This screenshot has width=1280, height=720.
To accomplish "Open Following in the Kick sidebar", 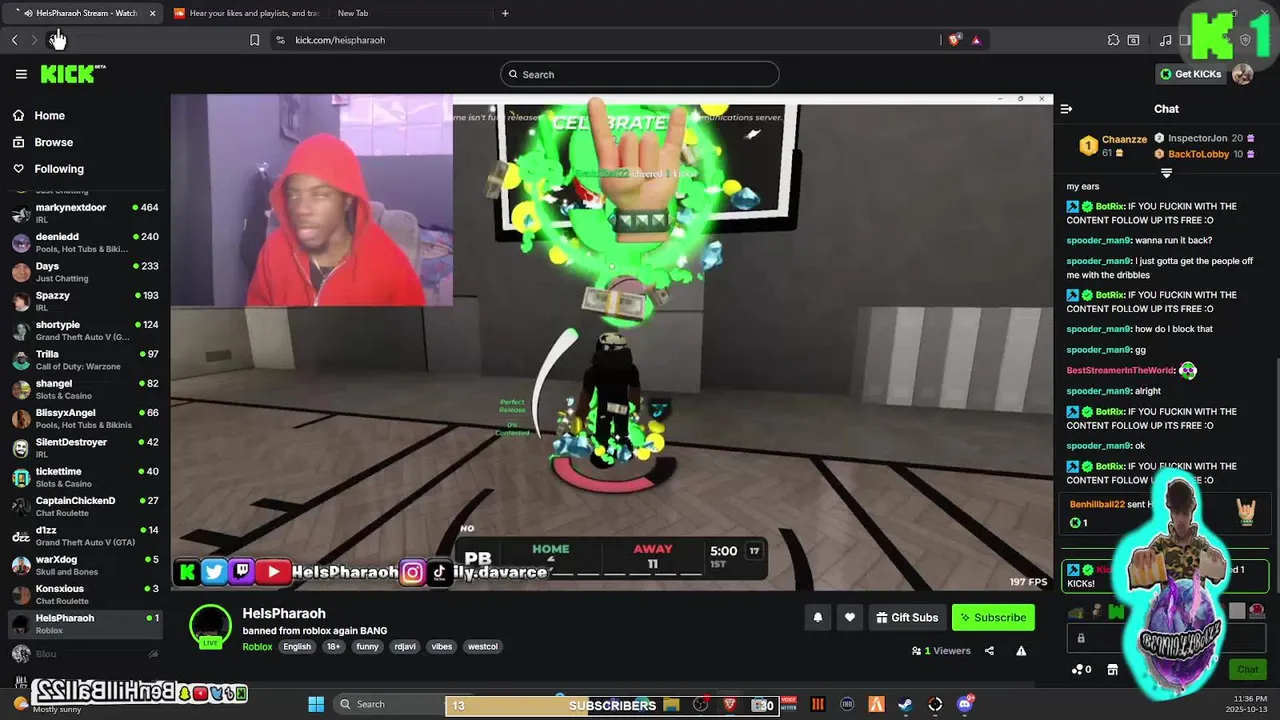I will pyautogui.click(x=59, y=169).
